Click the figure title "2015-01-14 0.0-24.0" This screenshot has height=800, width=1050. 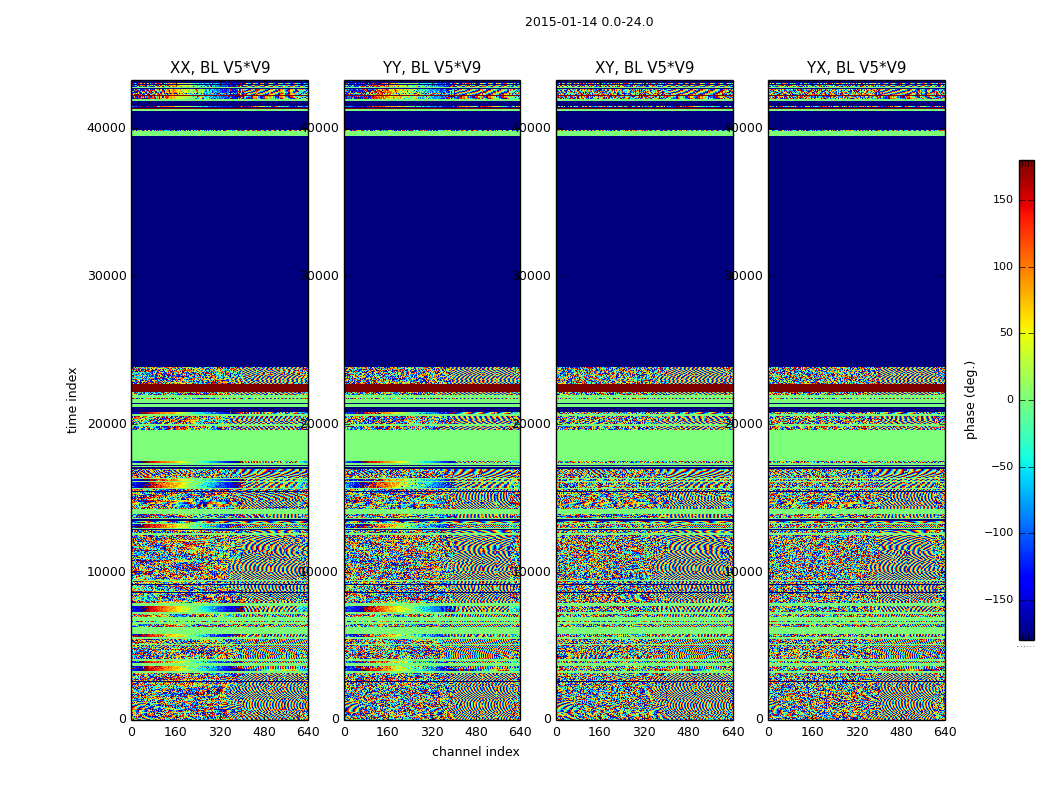[588, 22]
